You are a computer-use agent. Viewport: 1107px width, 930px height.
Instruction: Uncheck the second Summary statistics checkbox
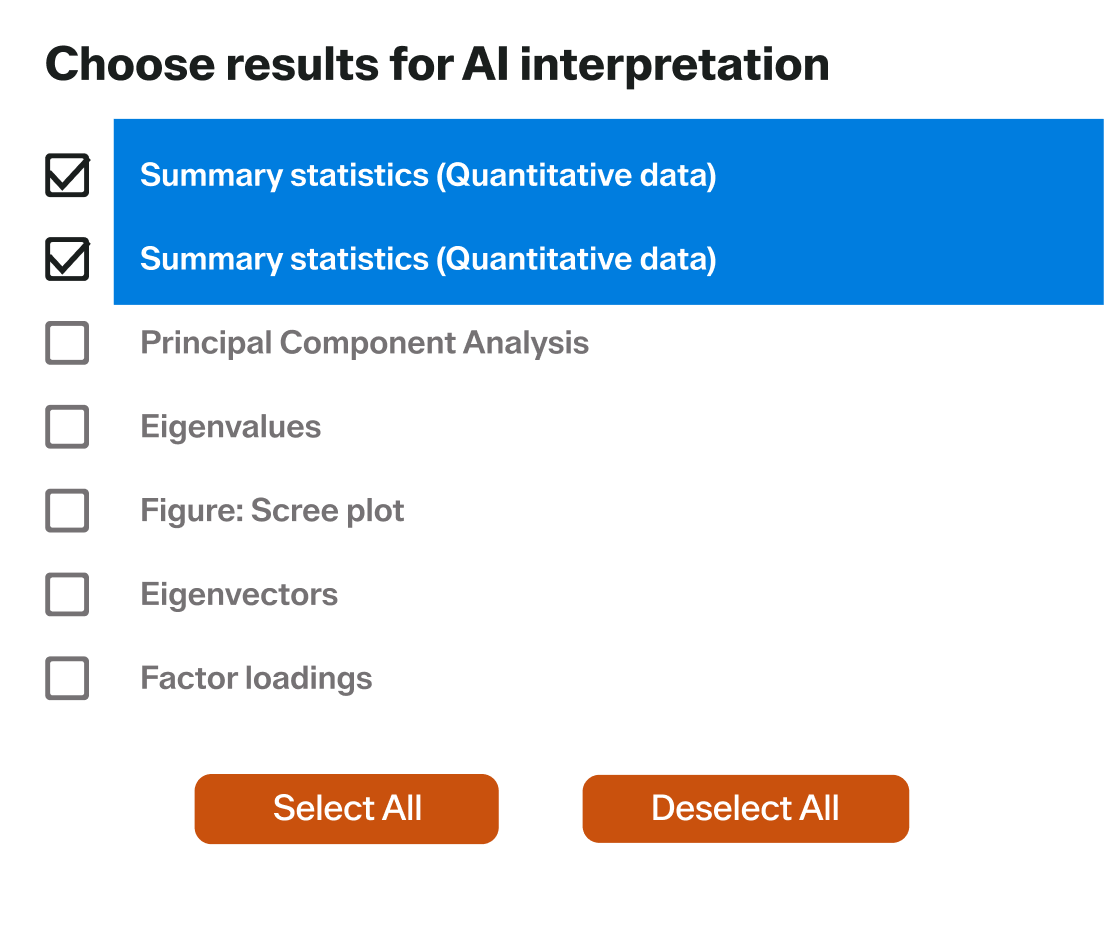point(67,260)
